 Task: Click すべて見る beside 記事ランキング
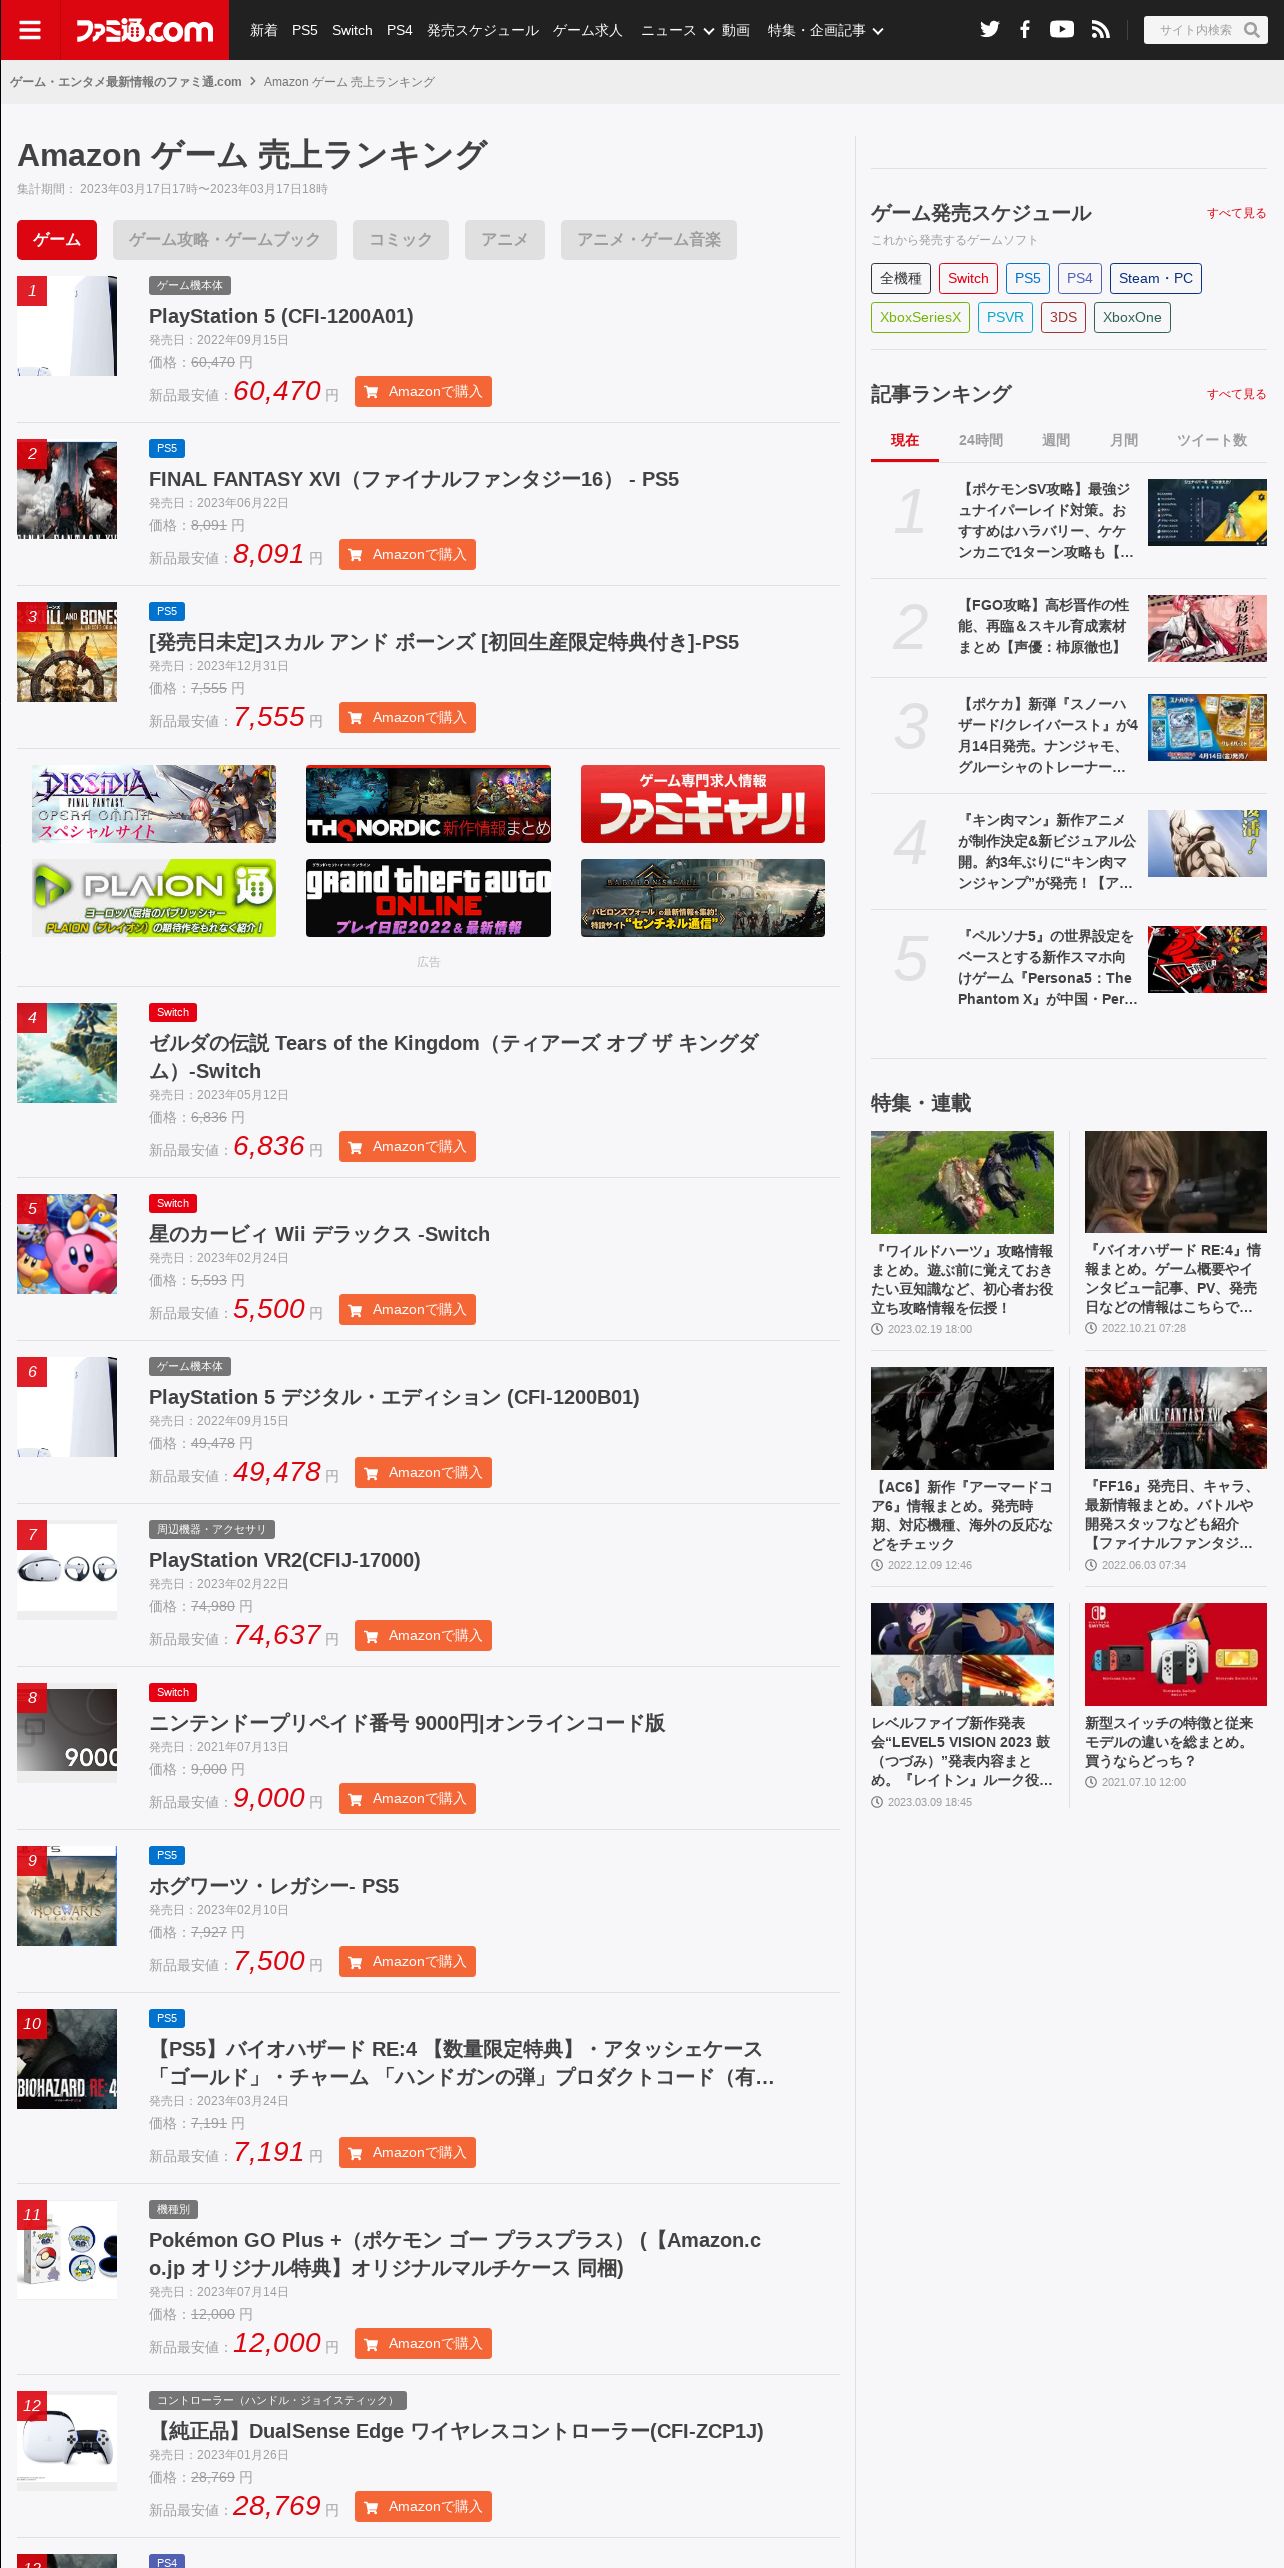click(x=1236, y=394)
